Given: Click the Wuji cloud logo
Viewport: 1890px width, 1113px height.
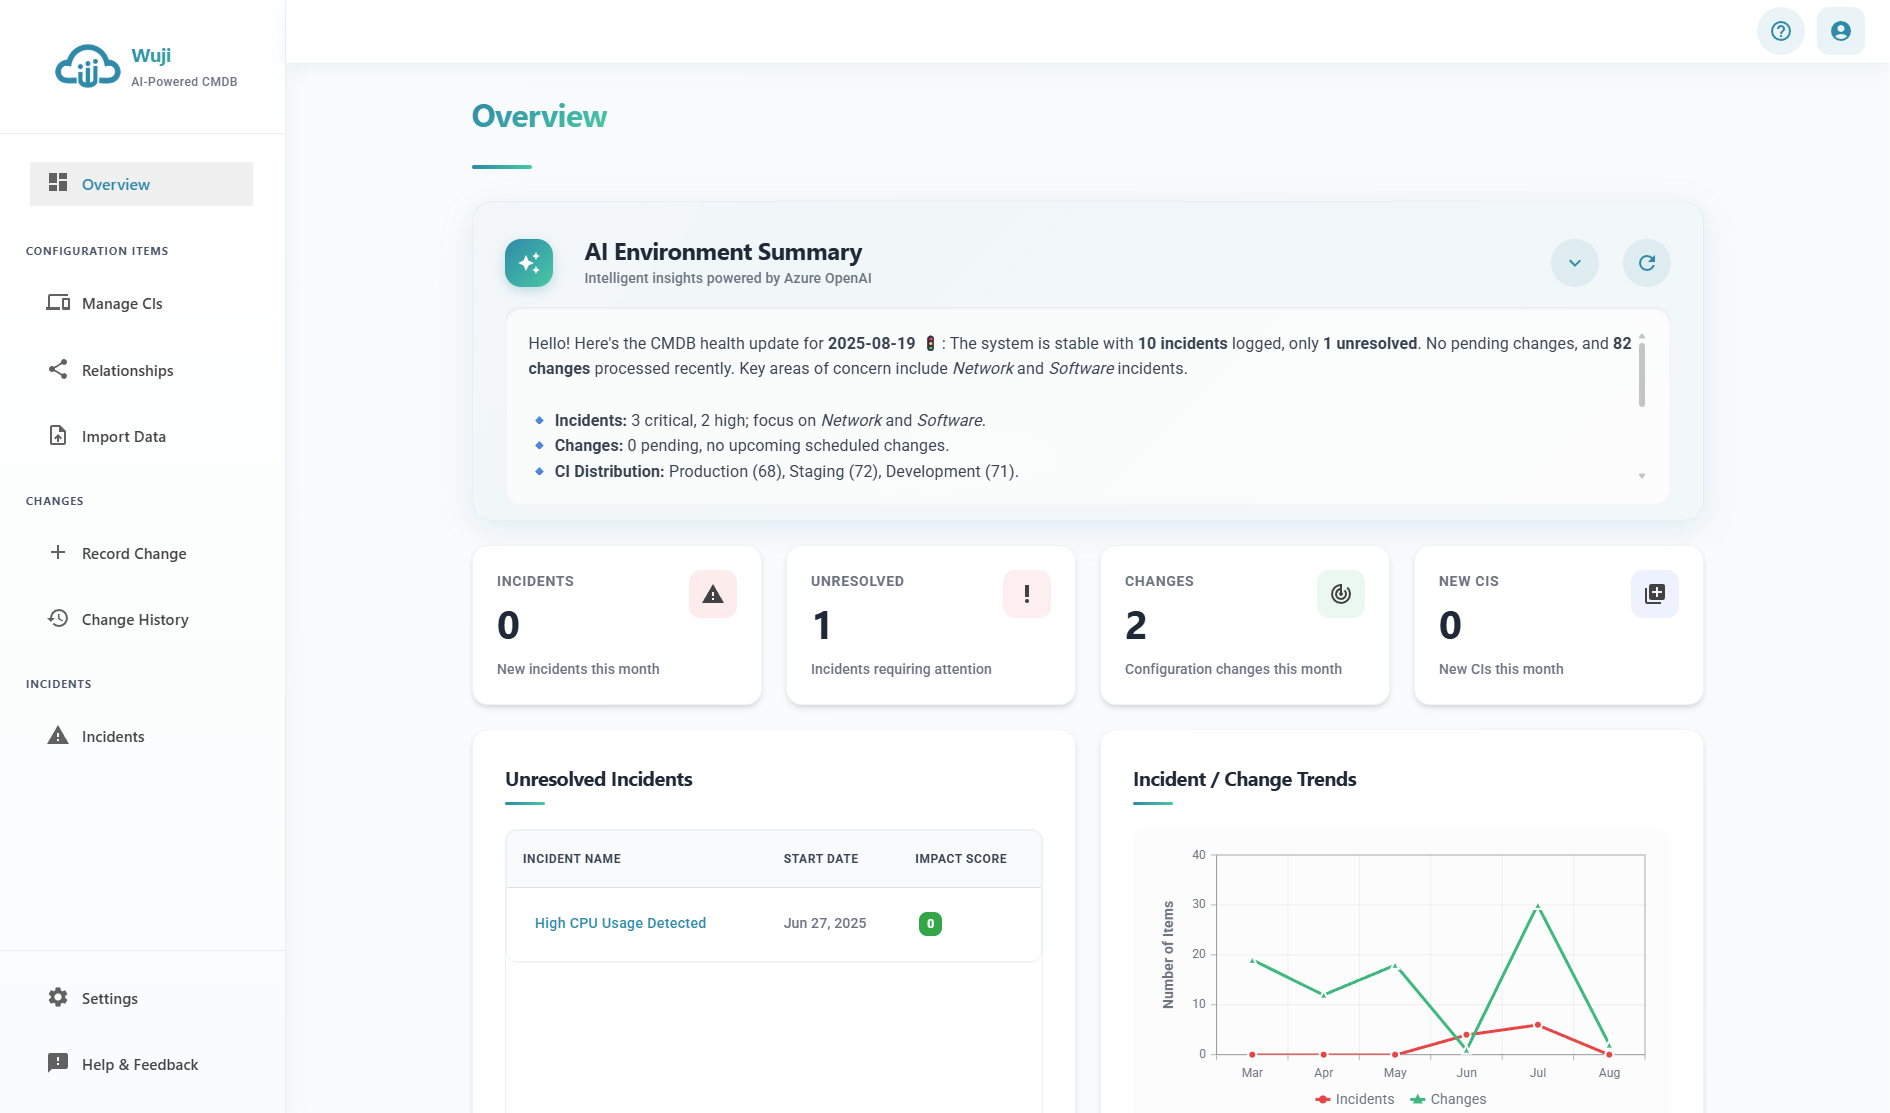Looking at the screenshot, I should (88, 67).
